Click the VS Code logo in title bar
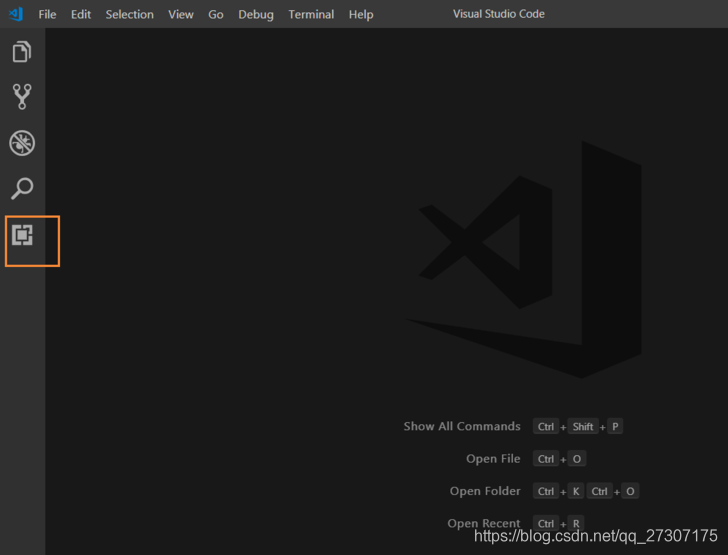Screen dimensions: 728x555 pos(16,14)
